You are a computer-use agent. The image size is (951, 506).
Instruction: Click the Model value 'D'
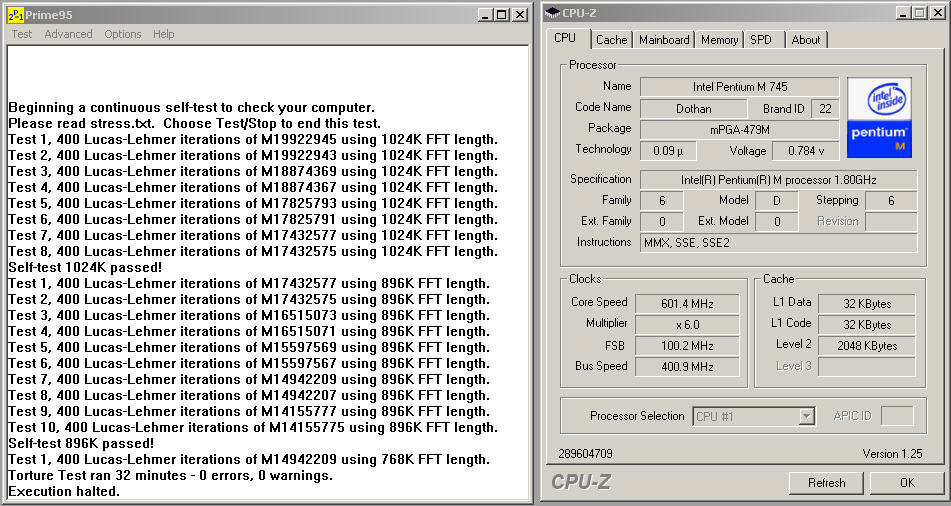[777, 201]
